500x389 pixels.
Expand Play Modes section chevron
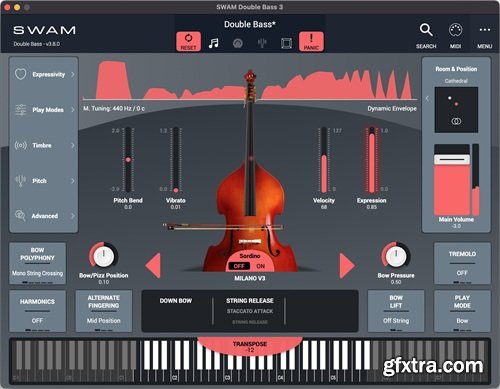[x=73, y=110]
